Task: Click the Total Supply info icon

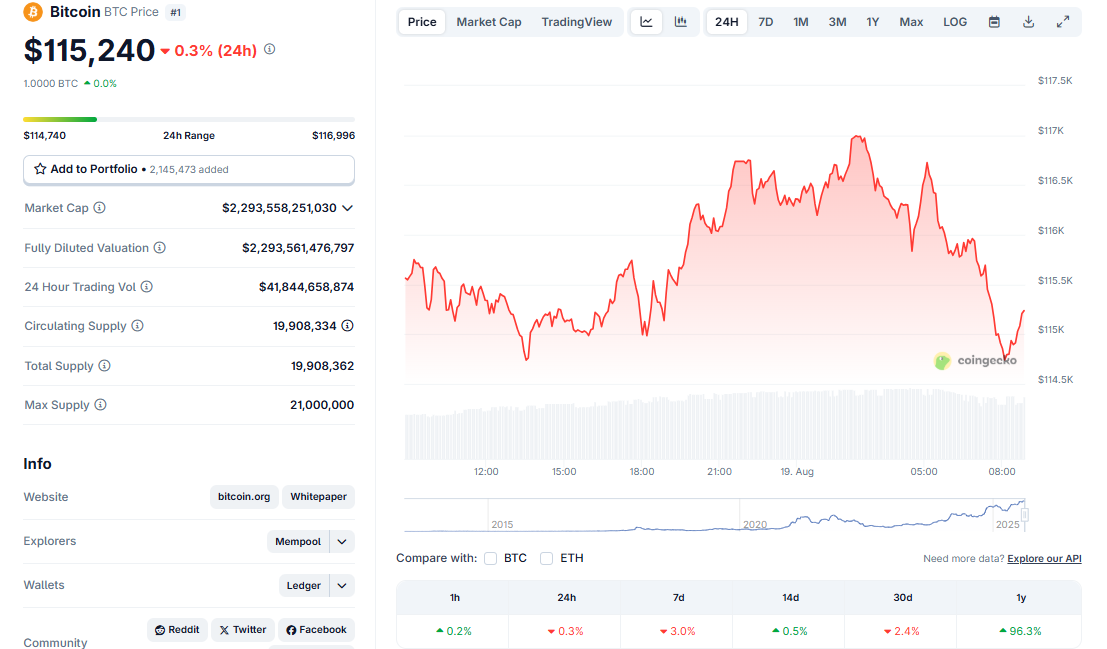Action: (104, 366)
